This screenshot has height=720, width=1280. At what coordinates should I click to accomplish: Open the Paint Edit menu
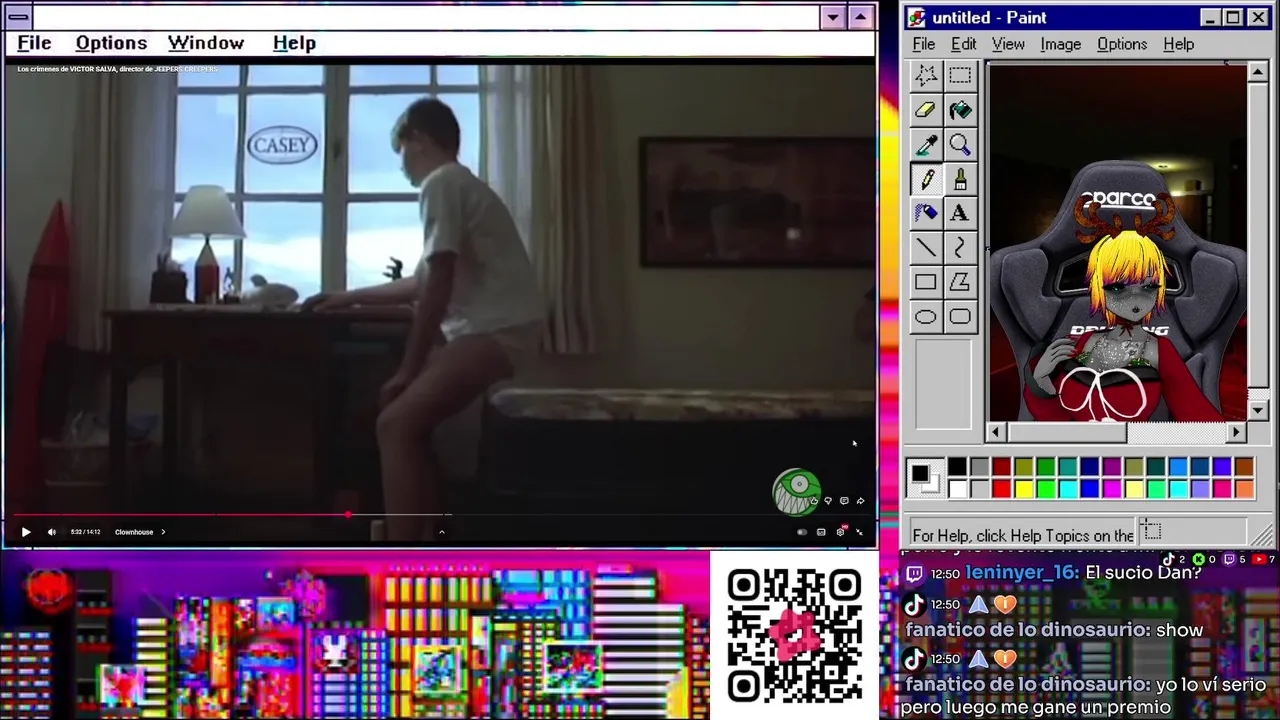(963, 44)
